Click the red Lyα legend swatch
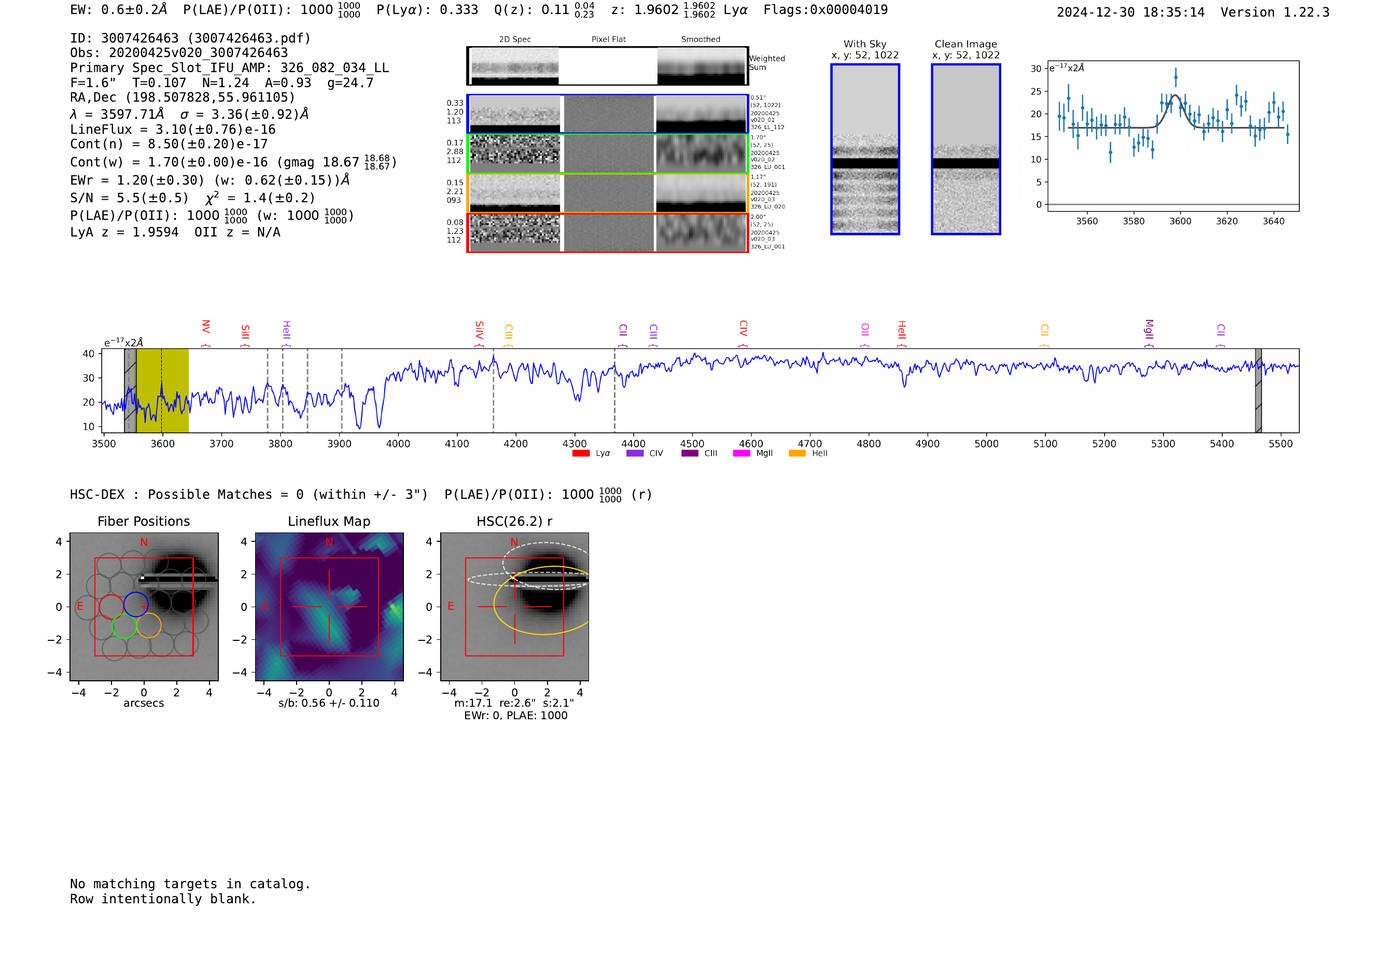The height and width of the screenshot is (953, 1400). coord(580,453)
